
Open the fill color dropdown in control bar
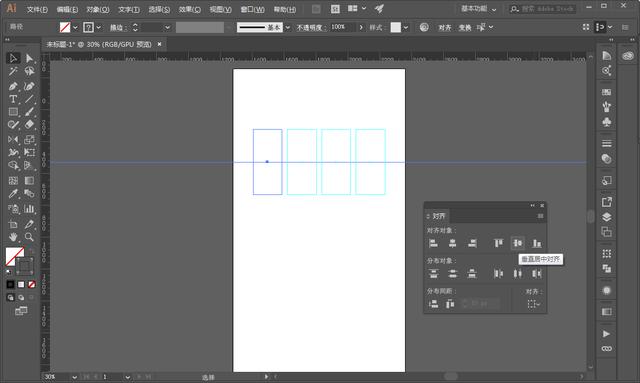coord(76,27)
